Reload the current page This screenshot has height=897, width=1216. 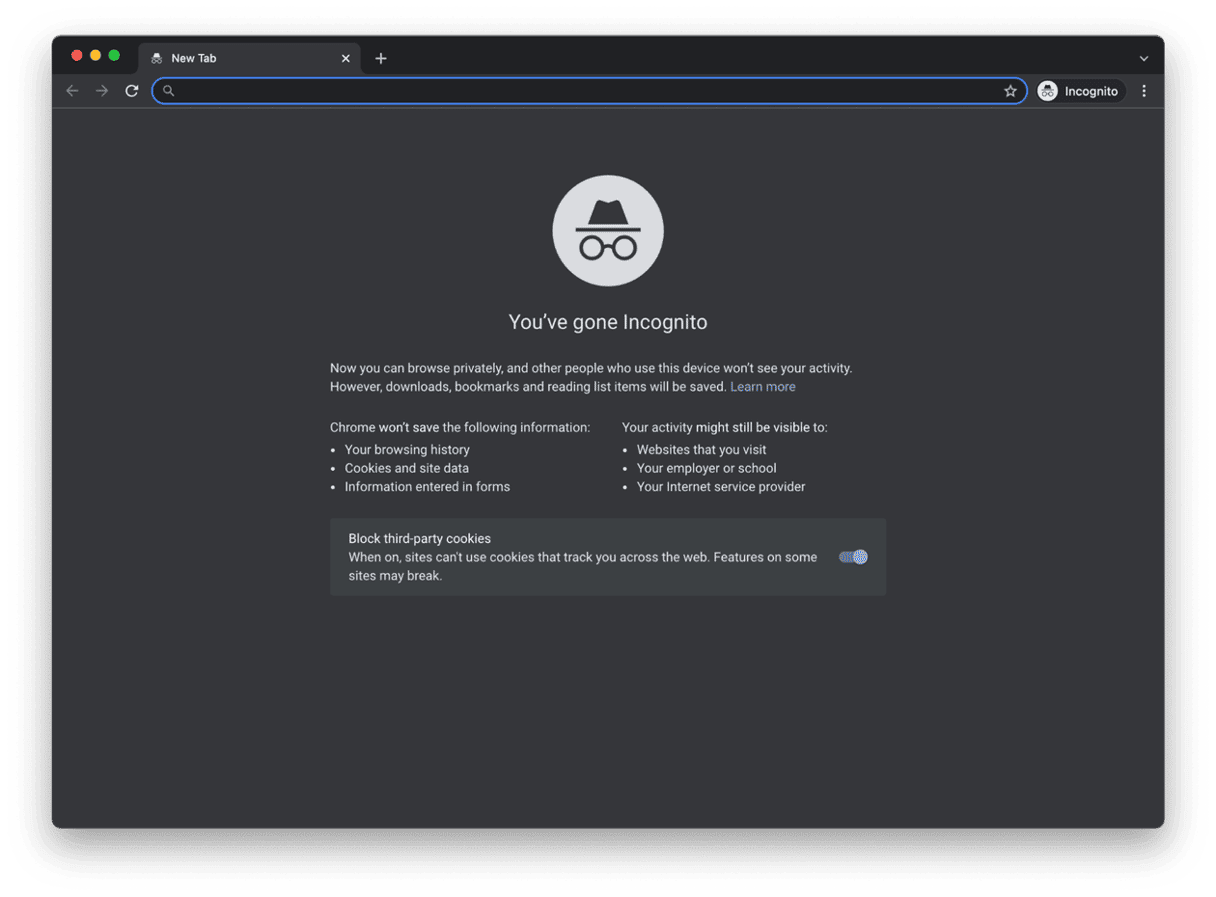pyautogui.click(x=131, y=91)
